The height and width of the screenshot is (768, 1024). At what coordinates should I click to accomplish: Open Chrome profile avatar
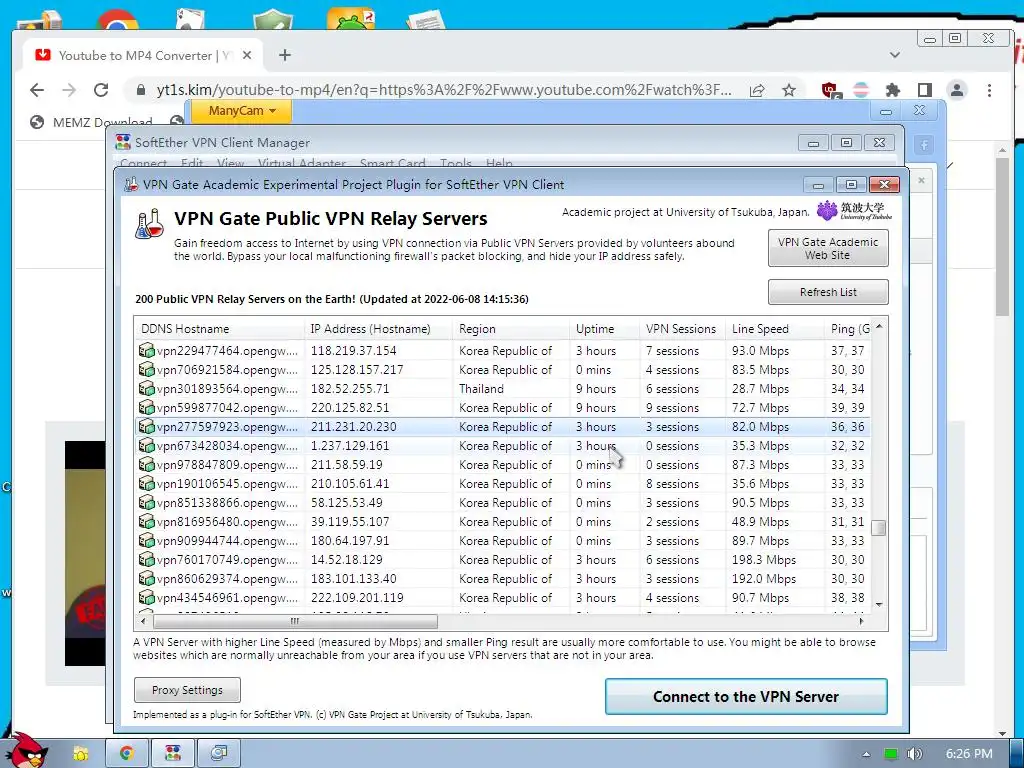957,90
